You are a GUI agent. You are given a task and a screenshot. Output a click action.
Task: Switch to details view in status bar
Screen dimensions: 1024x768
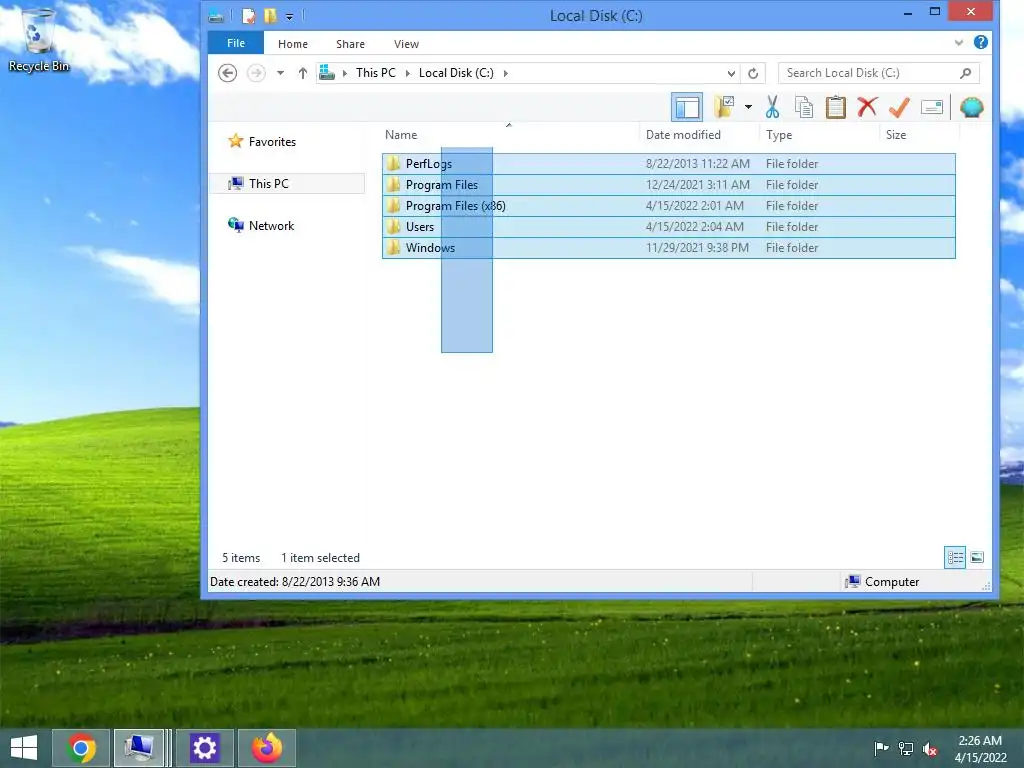click(x=955, y=558)
